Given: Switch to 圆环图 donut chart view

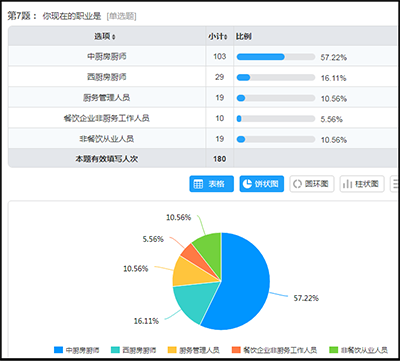Looking at the screenshot, I should point(312,184).
